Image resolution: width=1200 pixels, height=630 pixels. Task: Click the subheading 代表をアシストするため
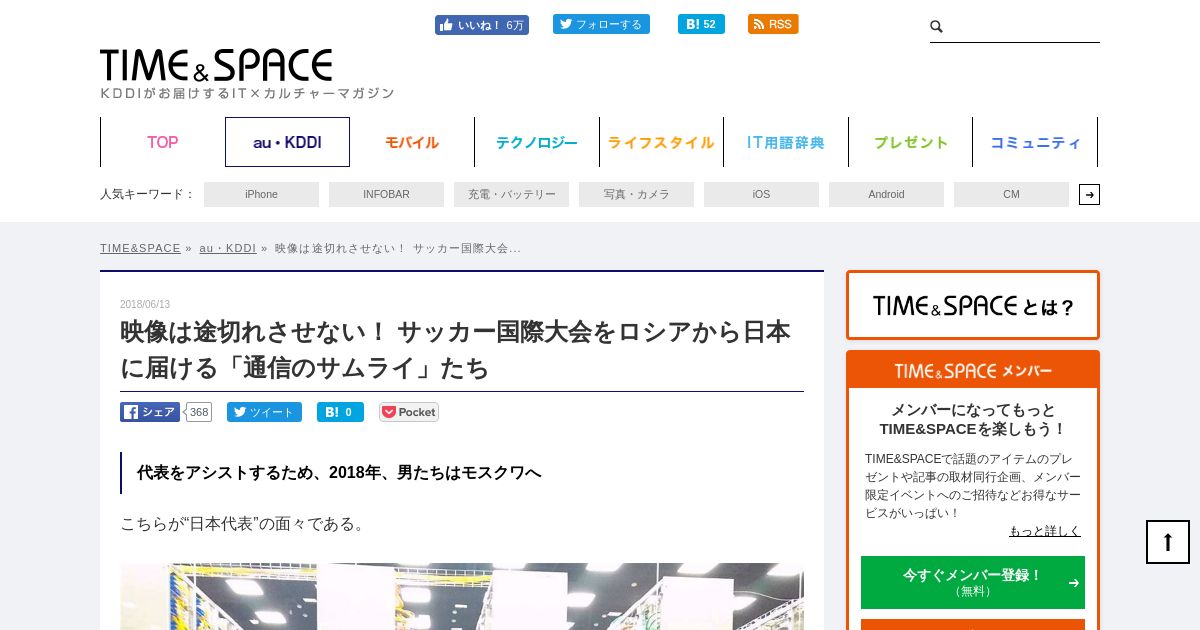(339, 472)
